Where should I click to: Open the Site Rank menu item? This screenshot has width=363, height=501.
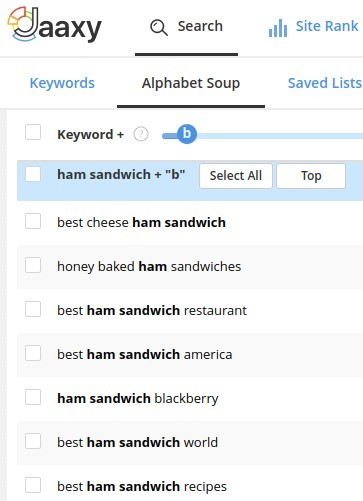313,27
